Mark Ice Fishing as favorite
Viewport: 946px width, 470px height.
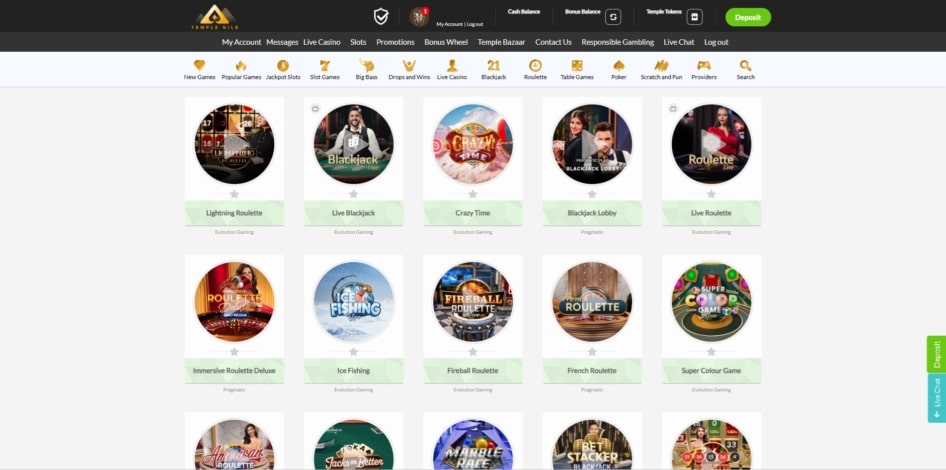[x=353, y=351]
